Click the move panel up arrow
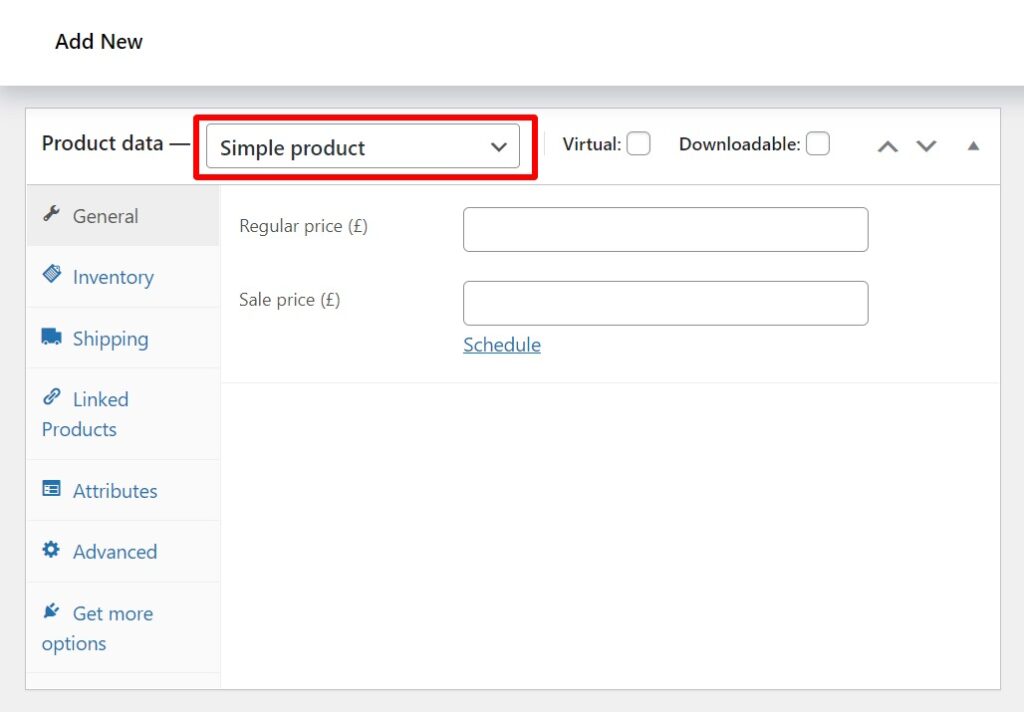The image size is (1024, 712). [x=887, y=145]
